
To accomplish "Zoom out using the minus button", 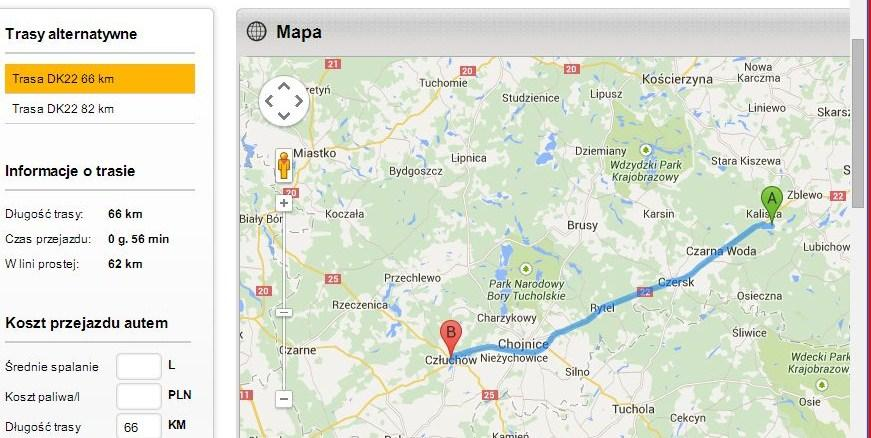I will click(x=284, y=399).
